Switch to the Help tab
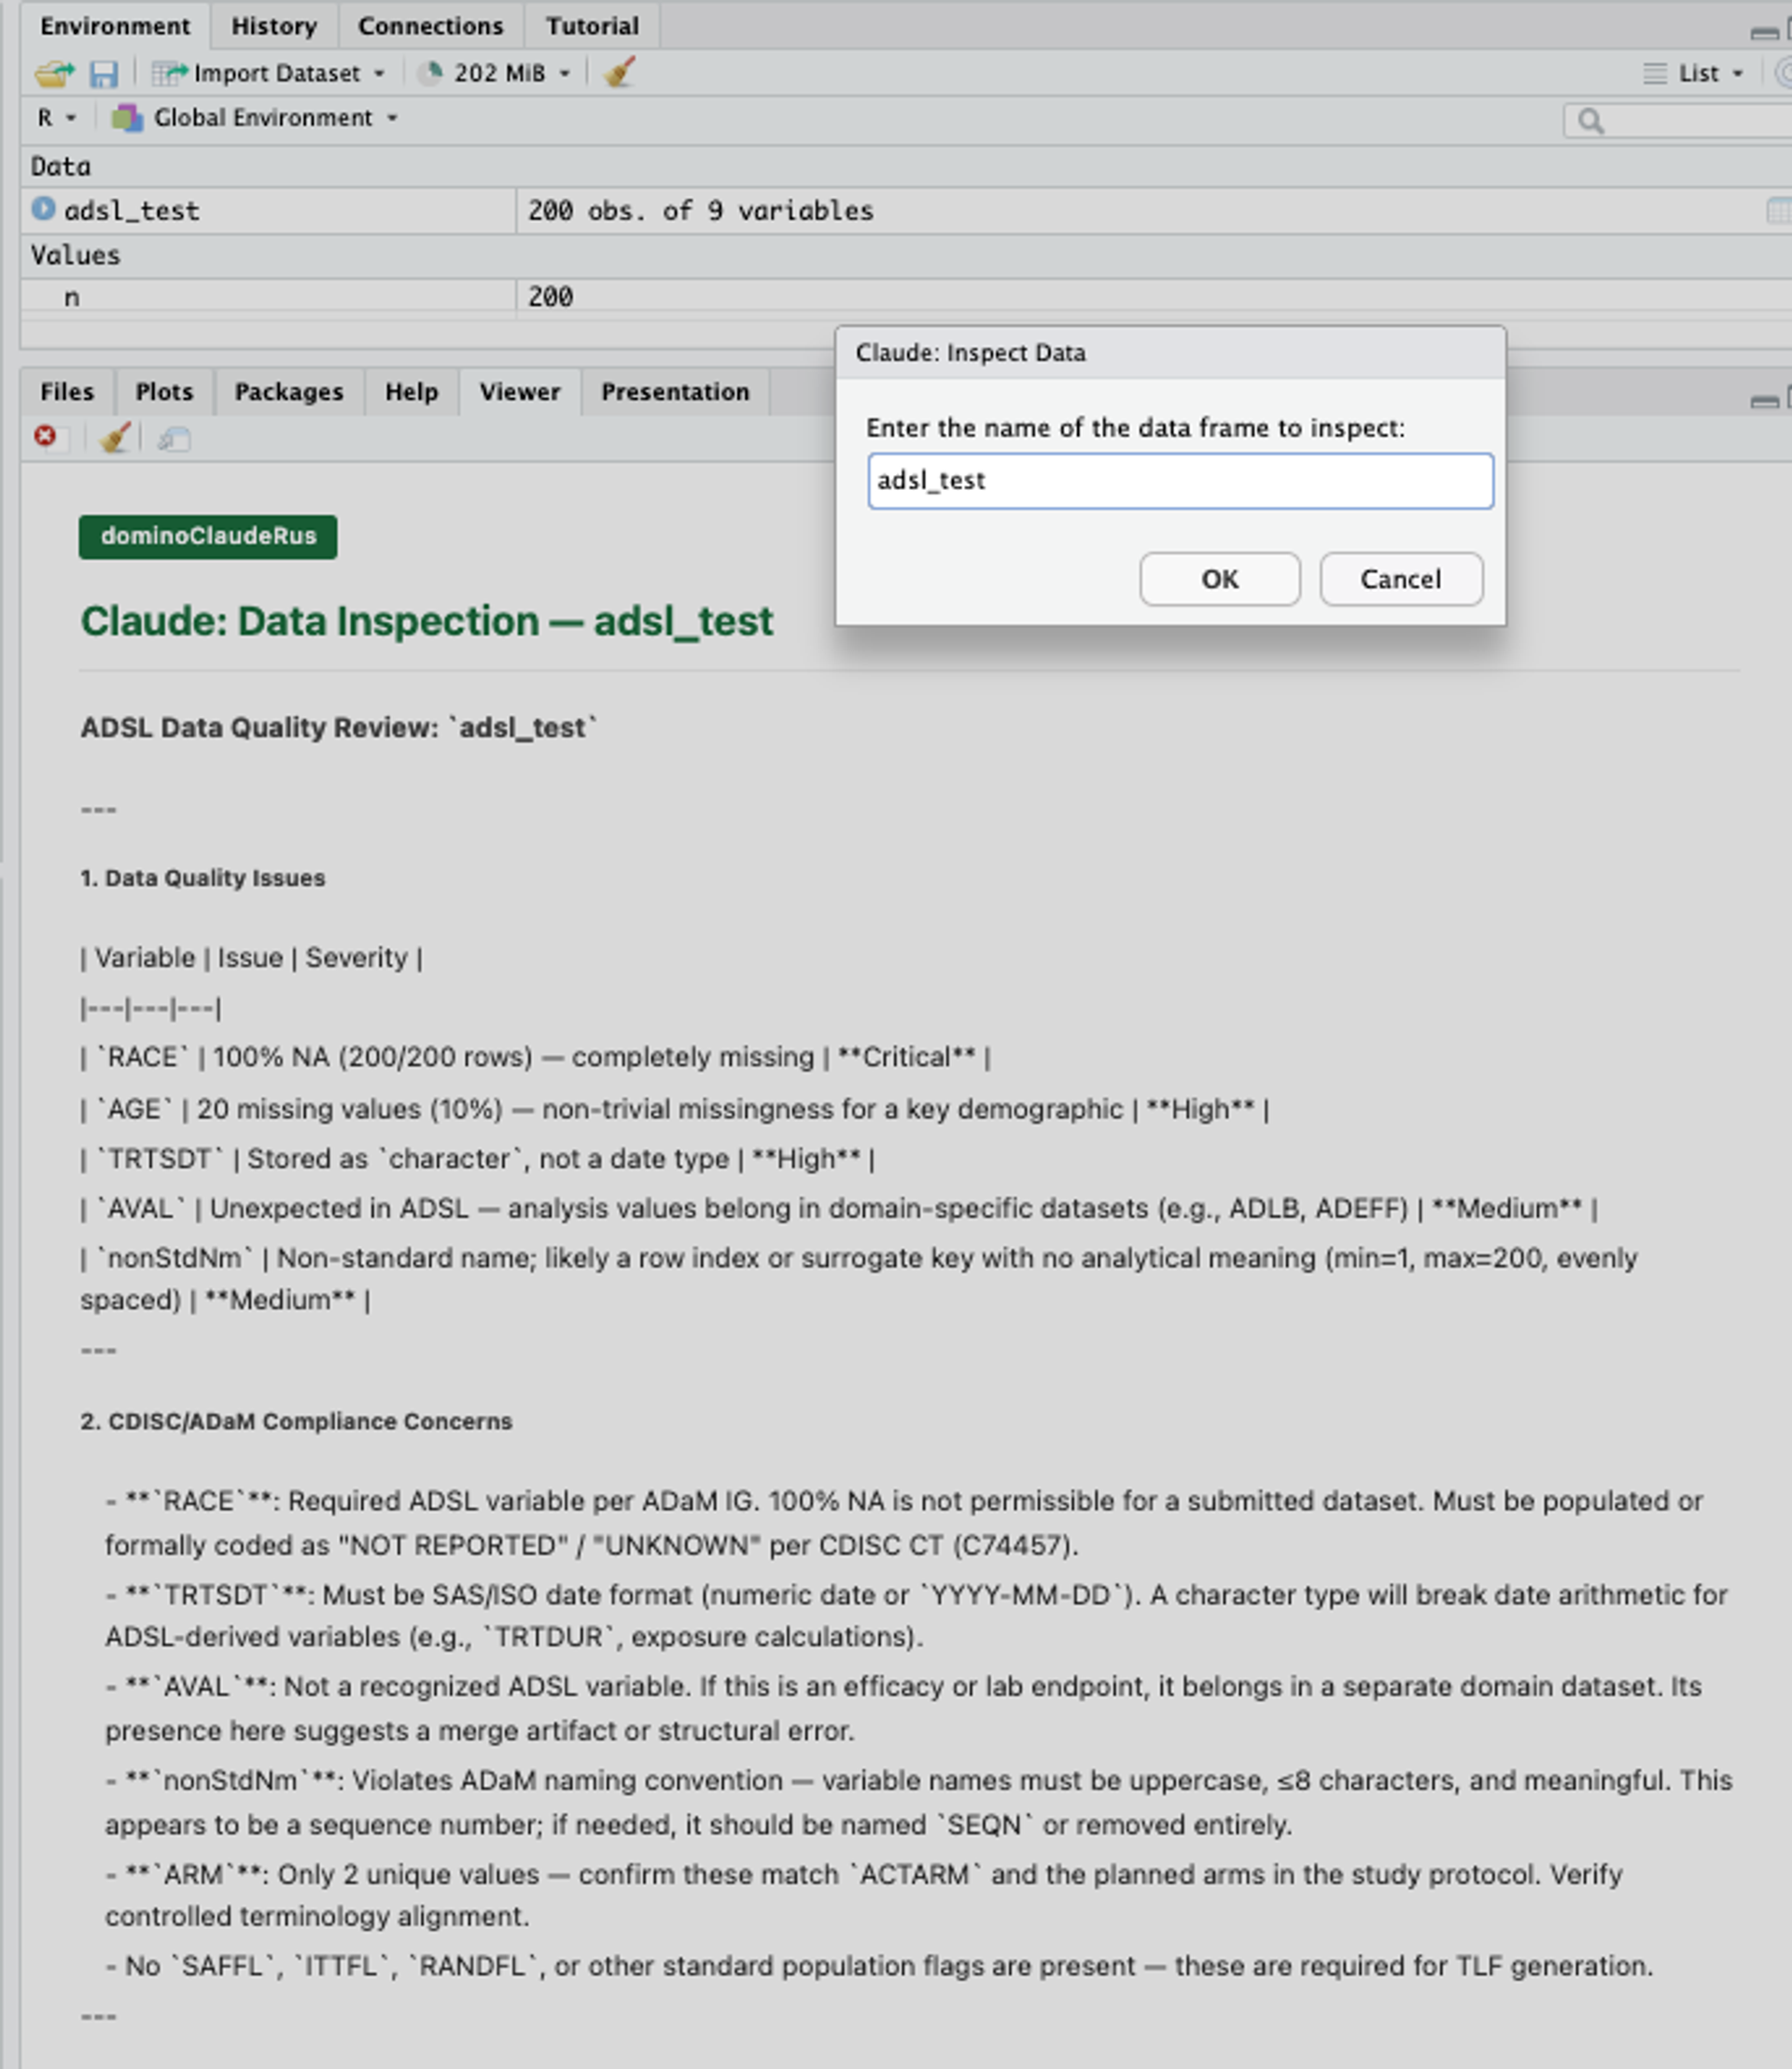 coord(411,392)
